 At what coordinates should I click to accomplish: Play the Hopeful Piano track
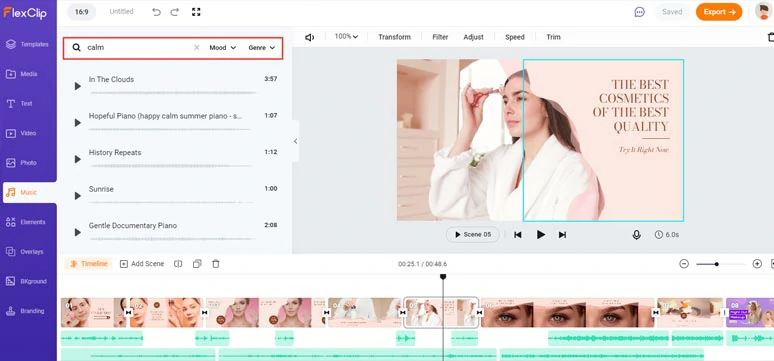77,123
